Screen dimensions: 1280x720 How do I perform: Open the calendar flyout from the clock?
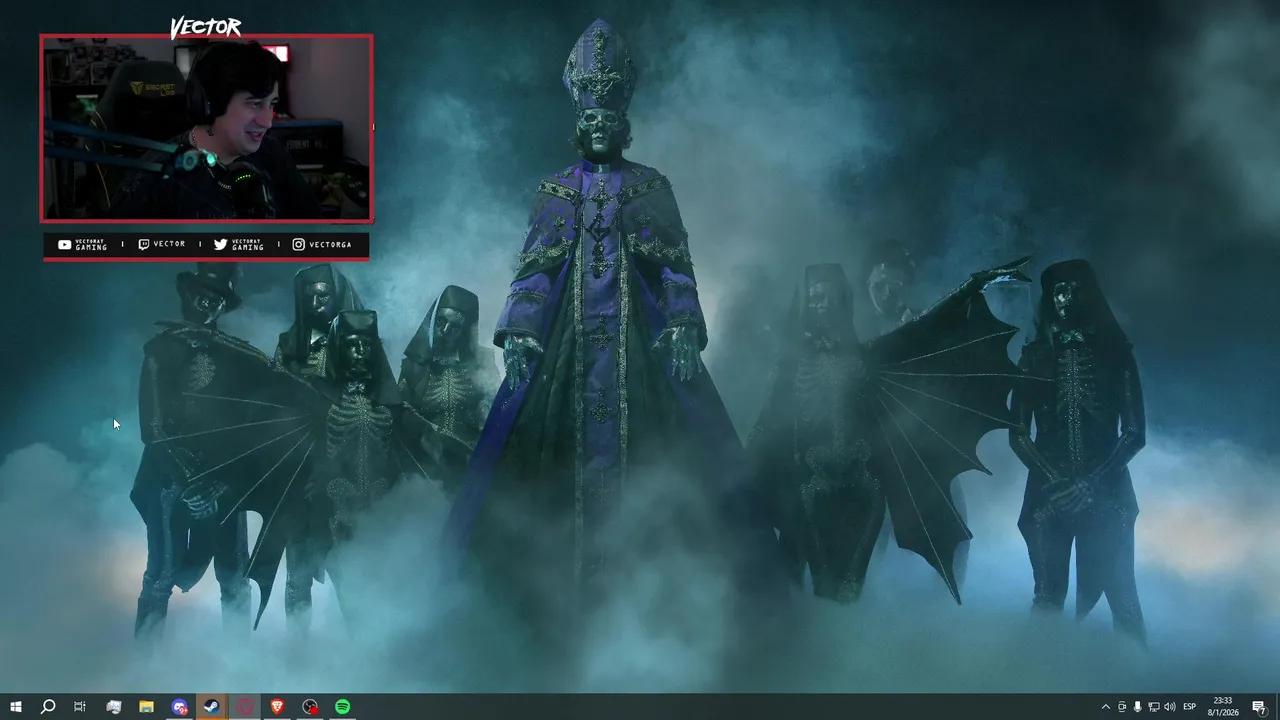click(1221, 706)
